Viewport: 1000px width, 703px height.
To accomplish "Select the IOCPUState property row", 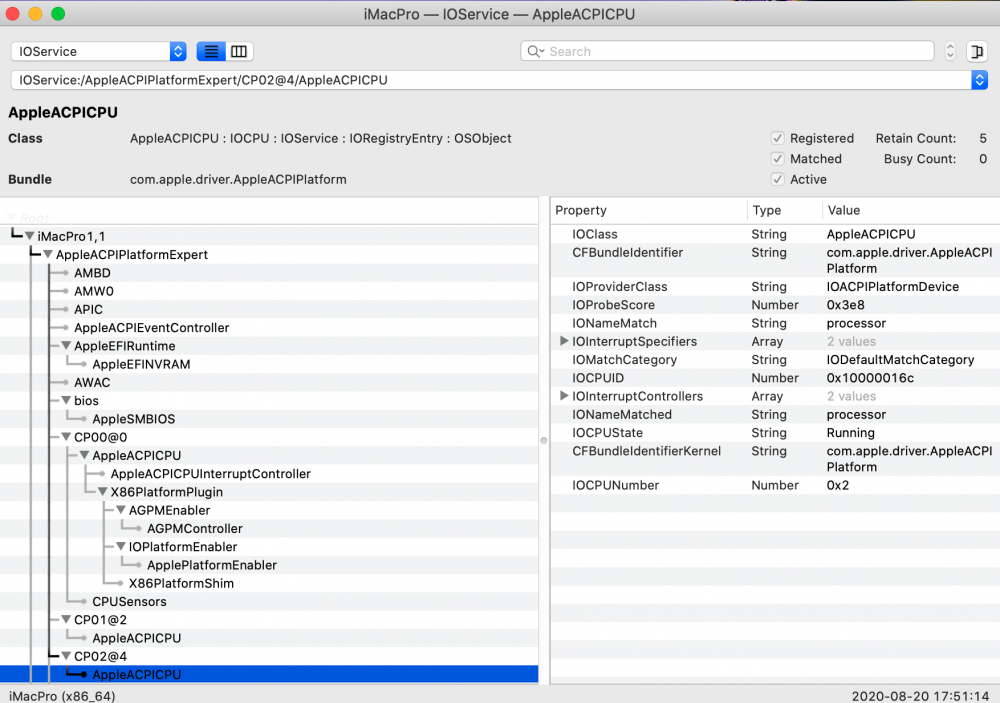I will click(775, 433).
